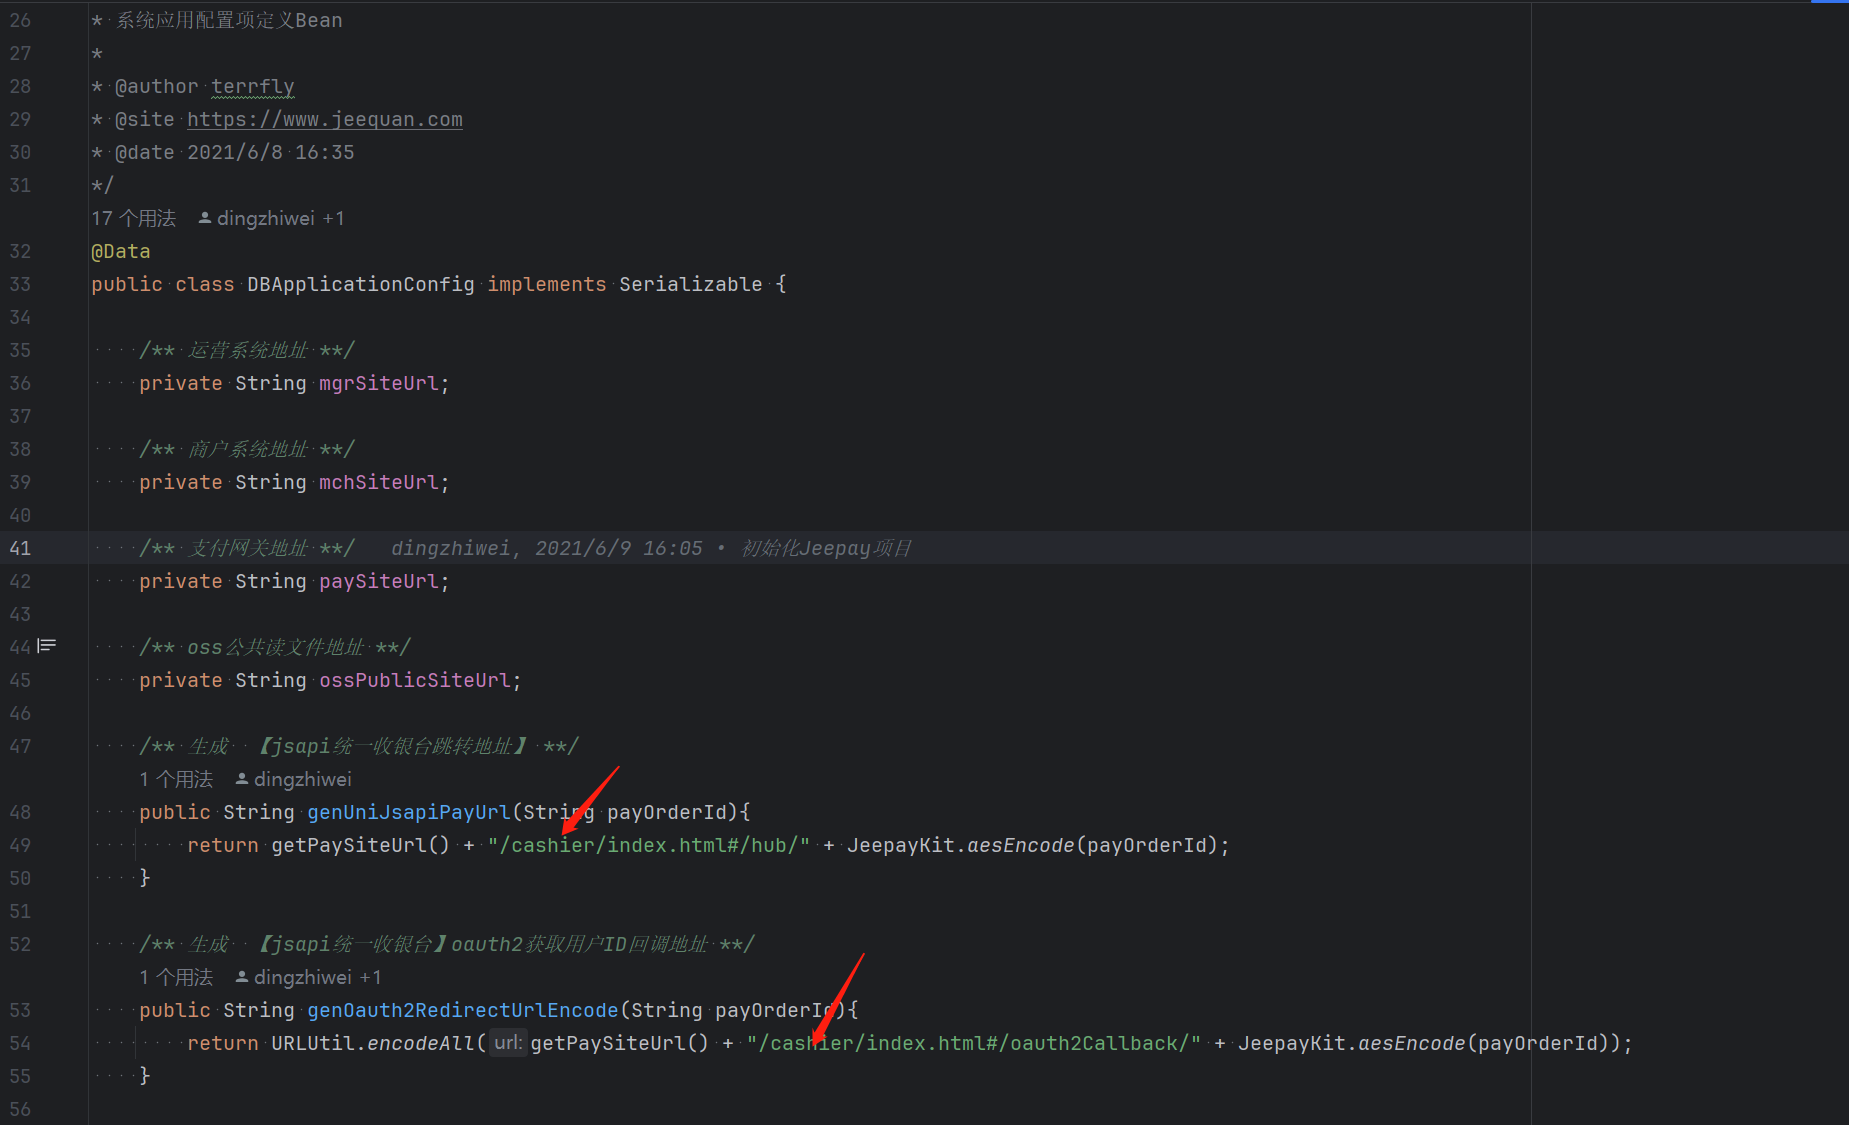Click the inline blame annotation on line 41

[x=651, y=548]
